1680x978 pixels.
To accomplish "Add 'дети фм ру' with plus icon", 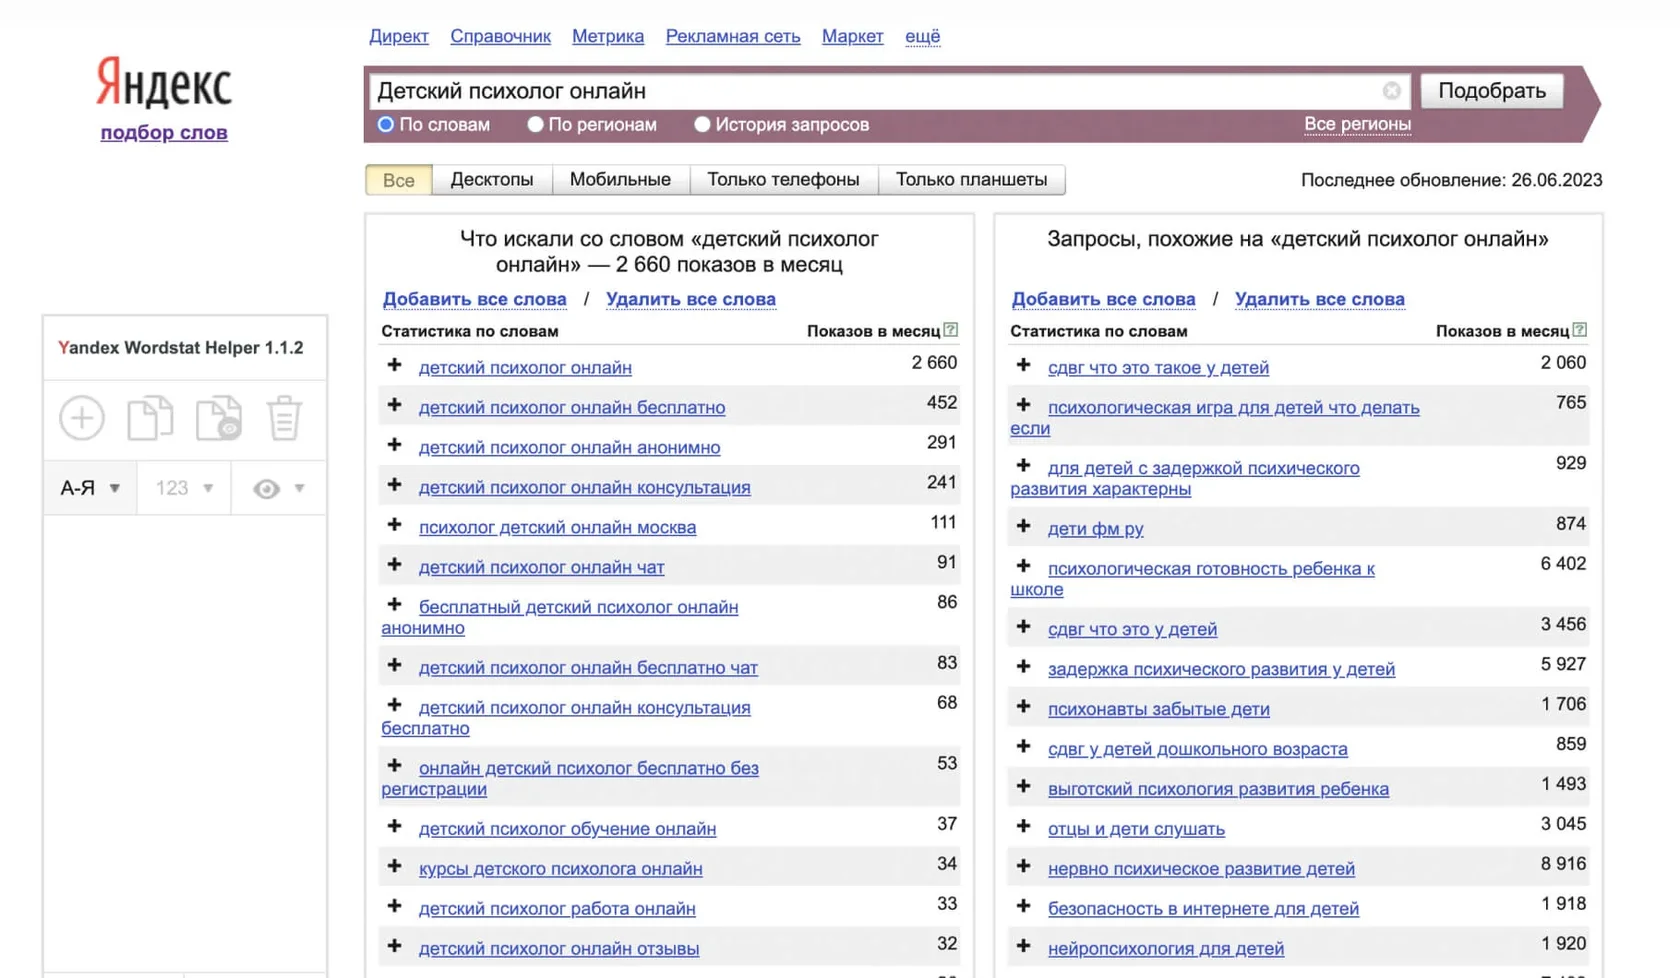I will click(1024, 527).
